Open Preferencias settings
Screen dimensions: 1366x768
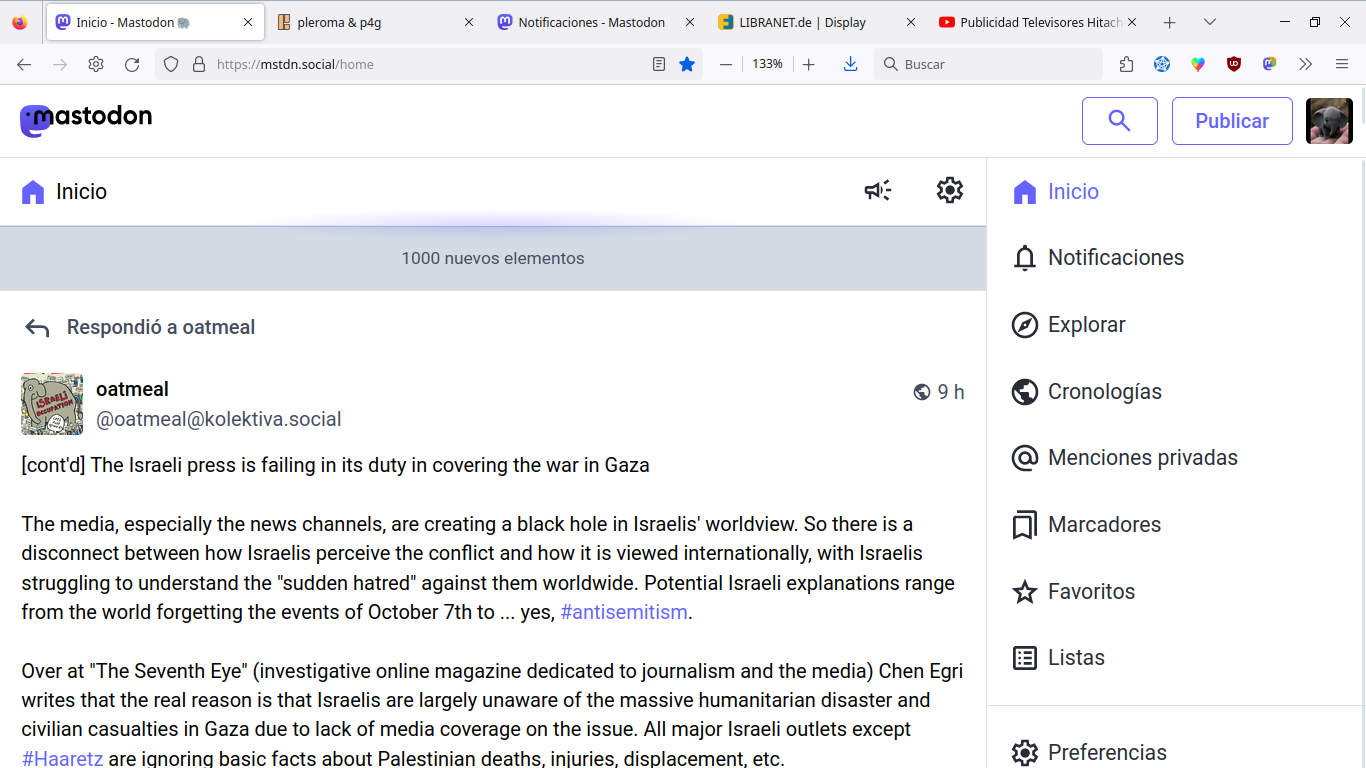(1106, 752)
